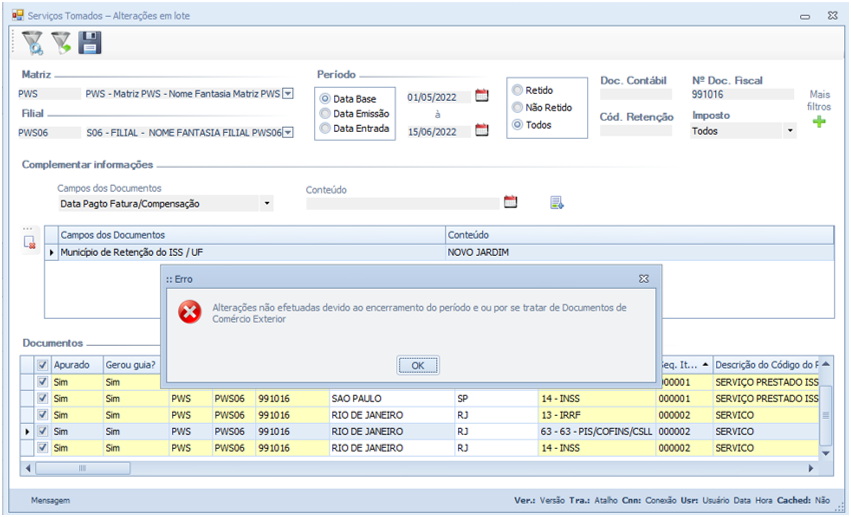Screen dimensions: 851x517
Task: Choose the Data Entrada period option
Action: pyautogui.click(x=325, y=128)
